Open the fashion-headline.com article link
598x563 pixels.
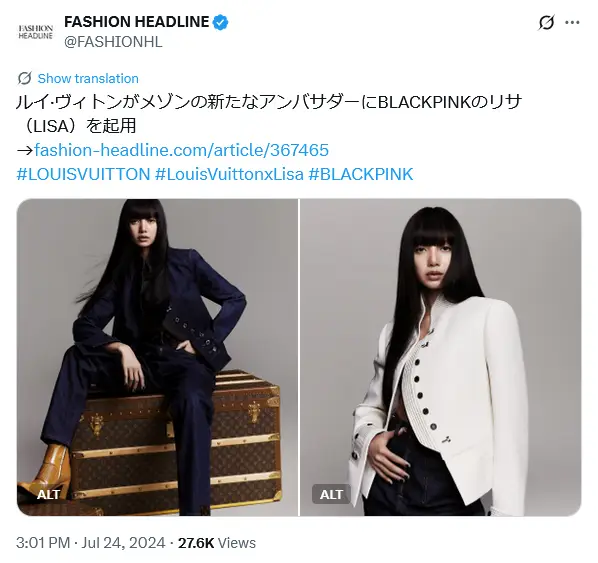[181, 150]
